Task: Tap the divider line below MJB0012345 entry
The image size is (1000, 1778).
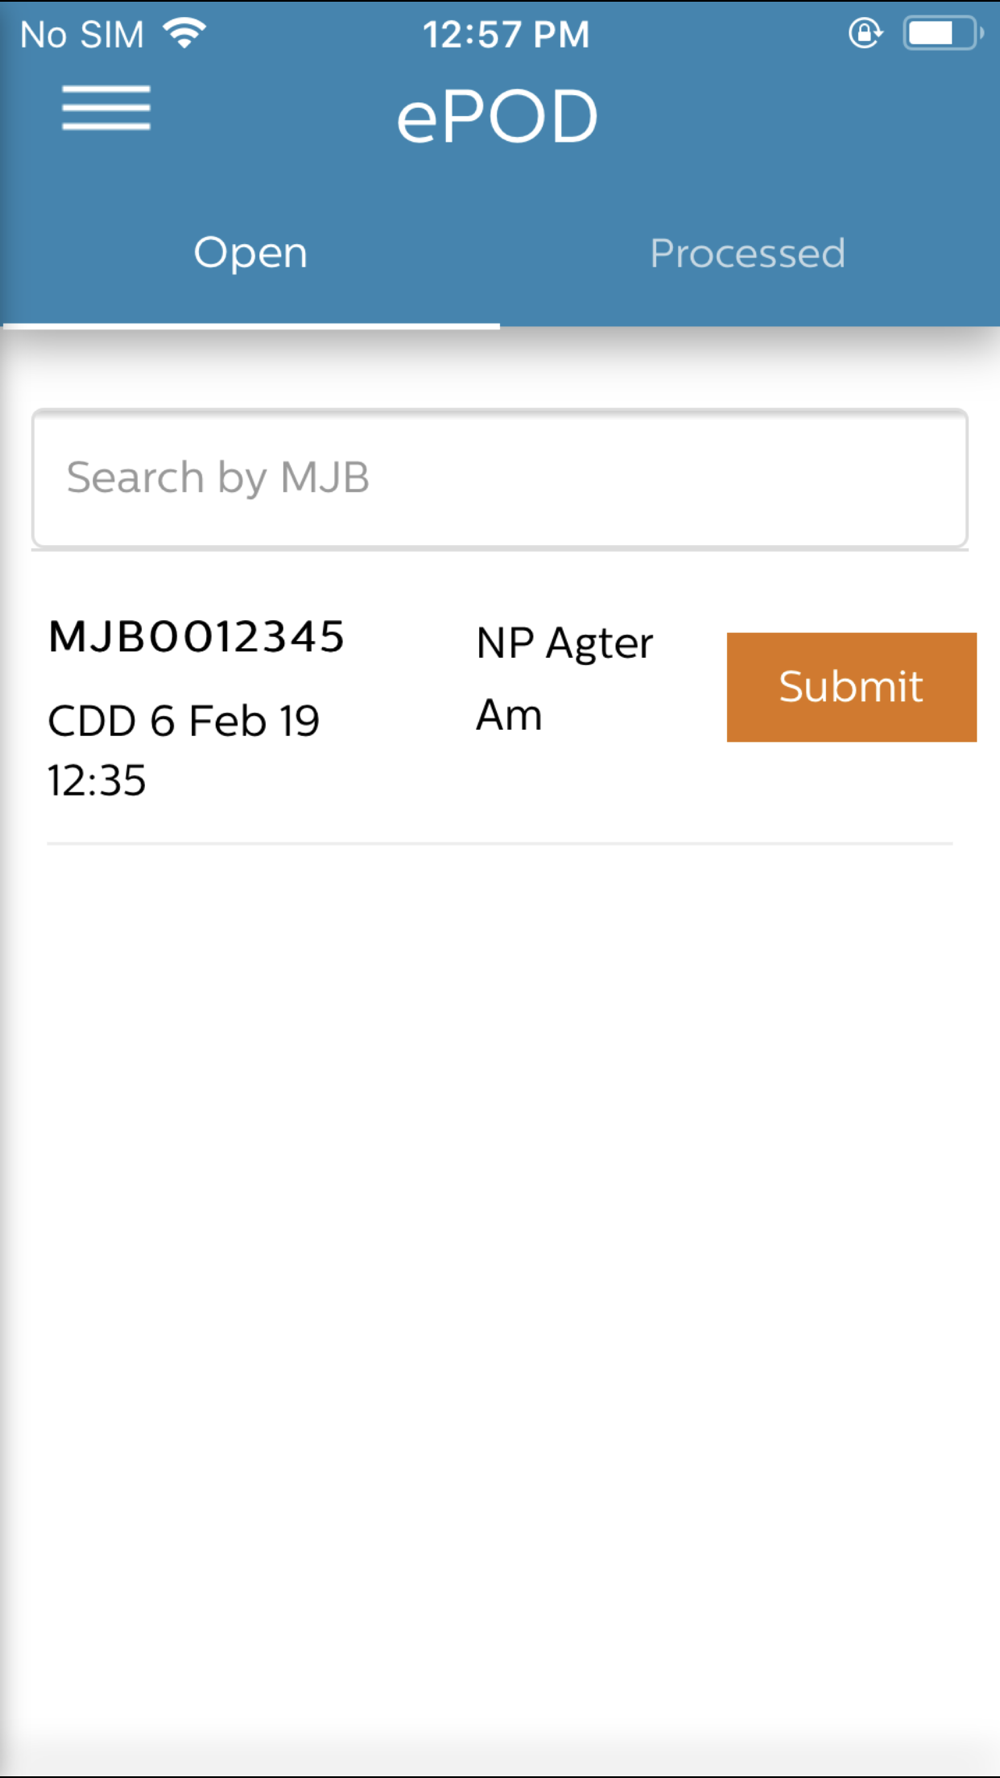Action: pyautogui.click(x=499, y=843)
